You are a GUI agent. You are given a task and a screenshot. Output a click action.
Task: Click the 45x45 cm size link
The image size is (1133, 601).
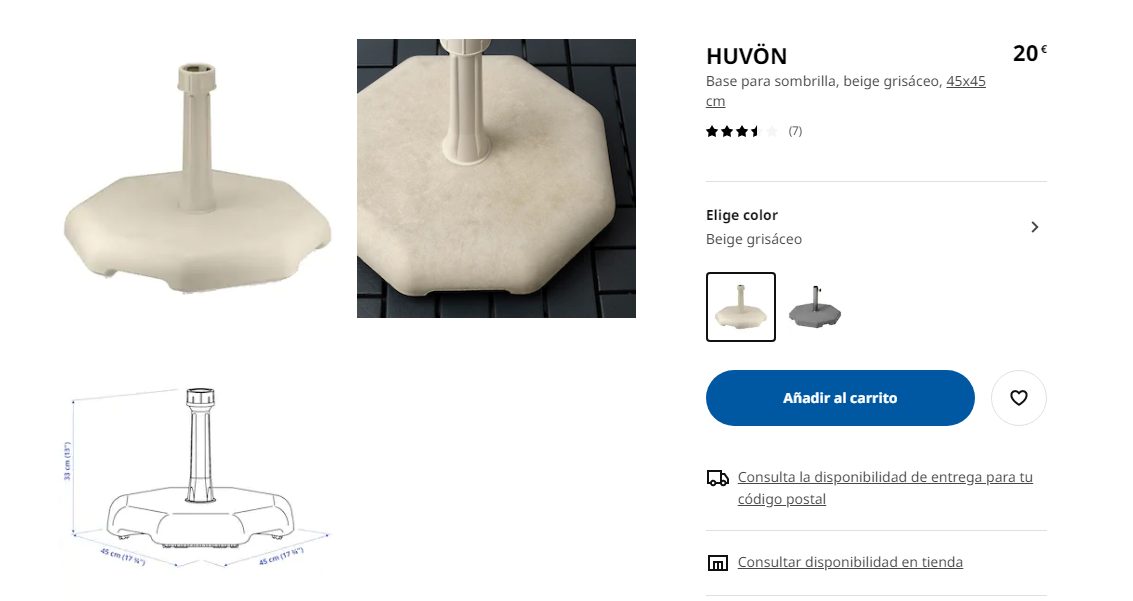point(845,91)
